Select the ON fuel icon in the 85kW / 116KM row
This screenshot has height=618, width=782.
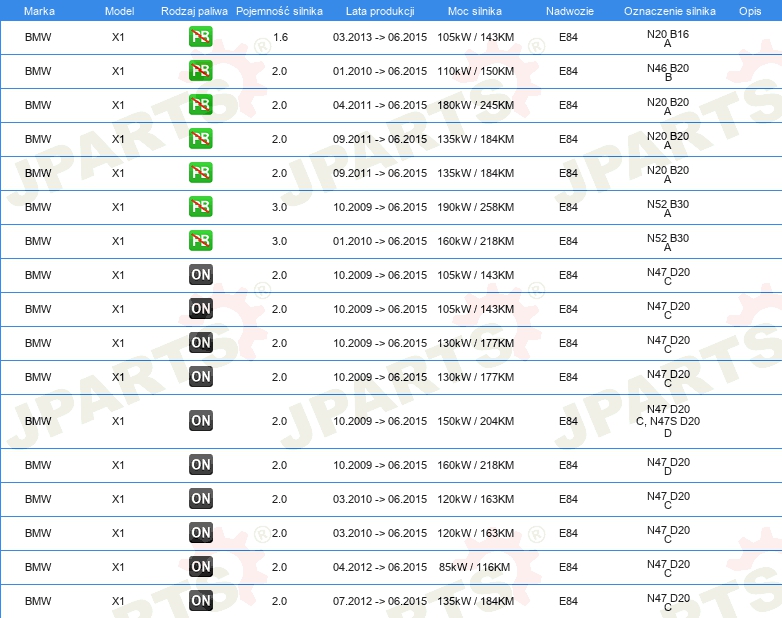click(x=200, y=567)
